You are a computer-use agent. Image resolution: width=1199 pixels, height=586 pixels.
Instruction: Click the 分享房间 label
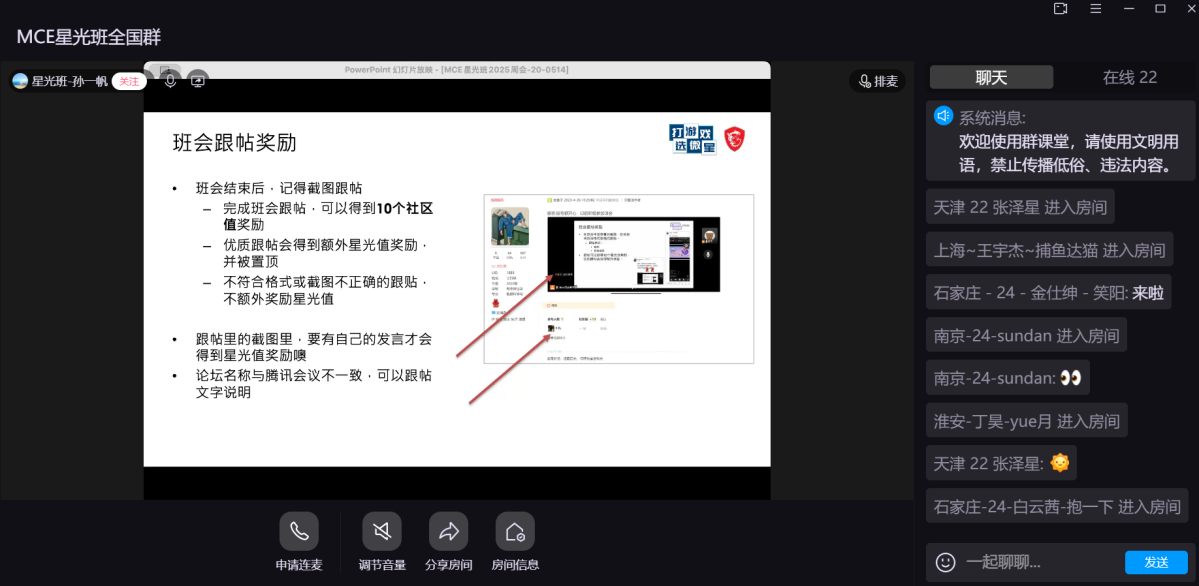[448, 565]
